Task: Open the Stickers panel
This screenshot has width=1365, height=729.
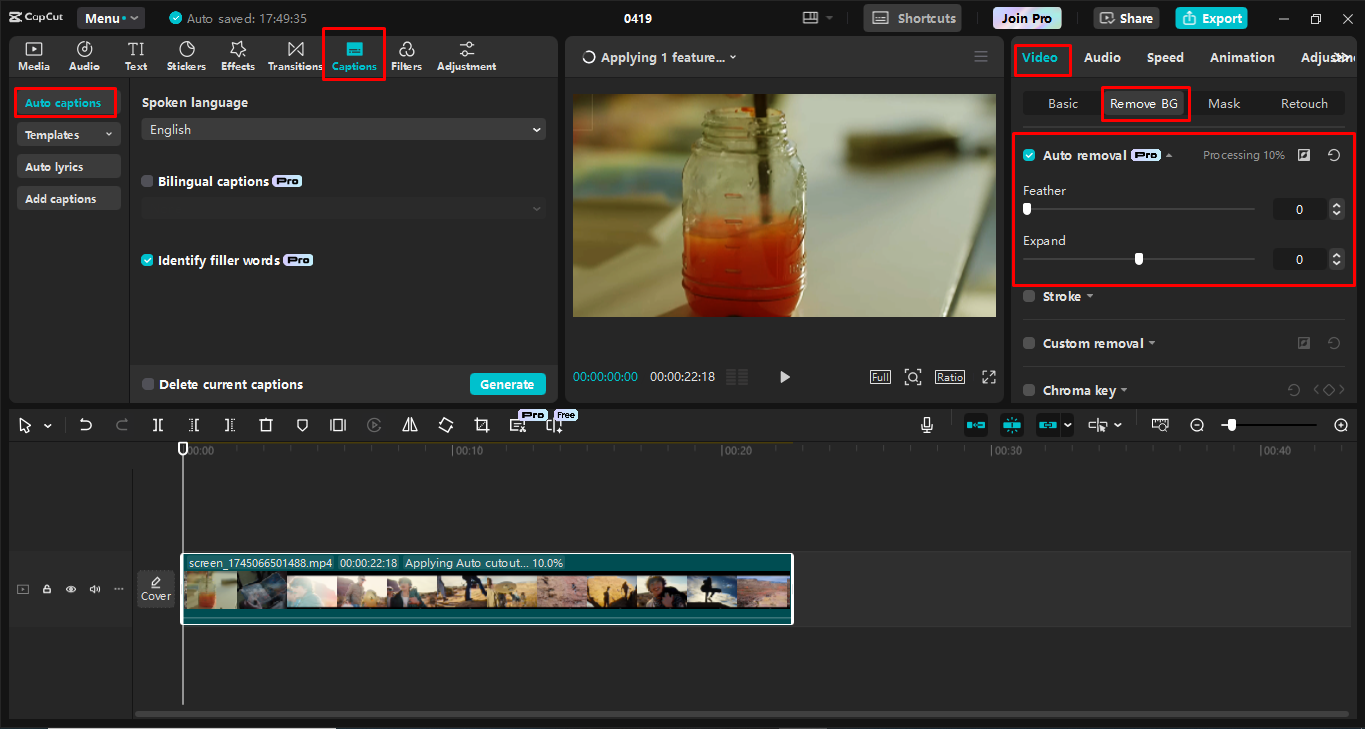Action: coord(186,55)
